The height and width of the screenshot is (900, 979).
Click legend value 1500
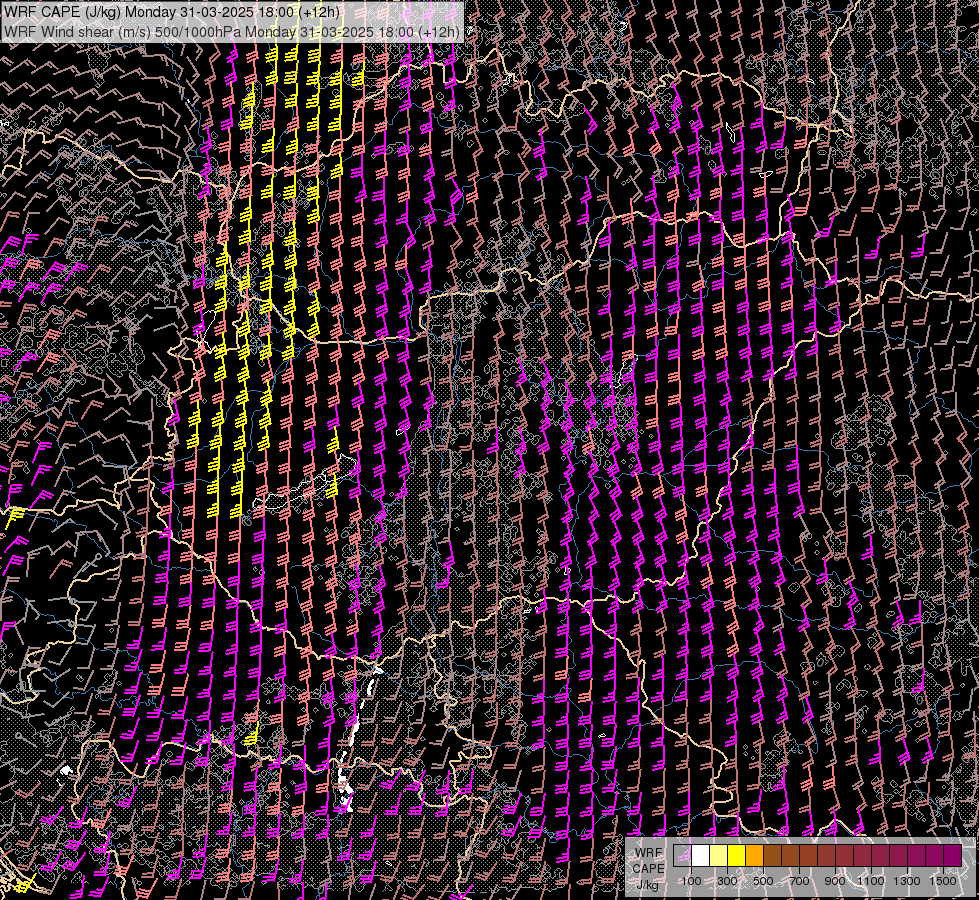(x=943, y=881)
